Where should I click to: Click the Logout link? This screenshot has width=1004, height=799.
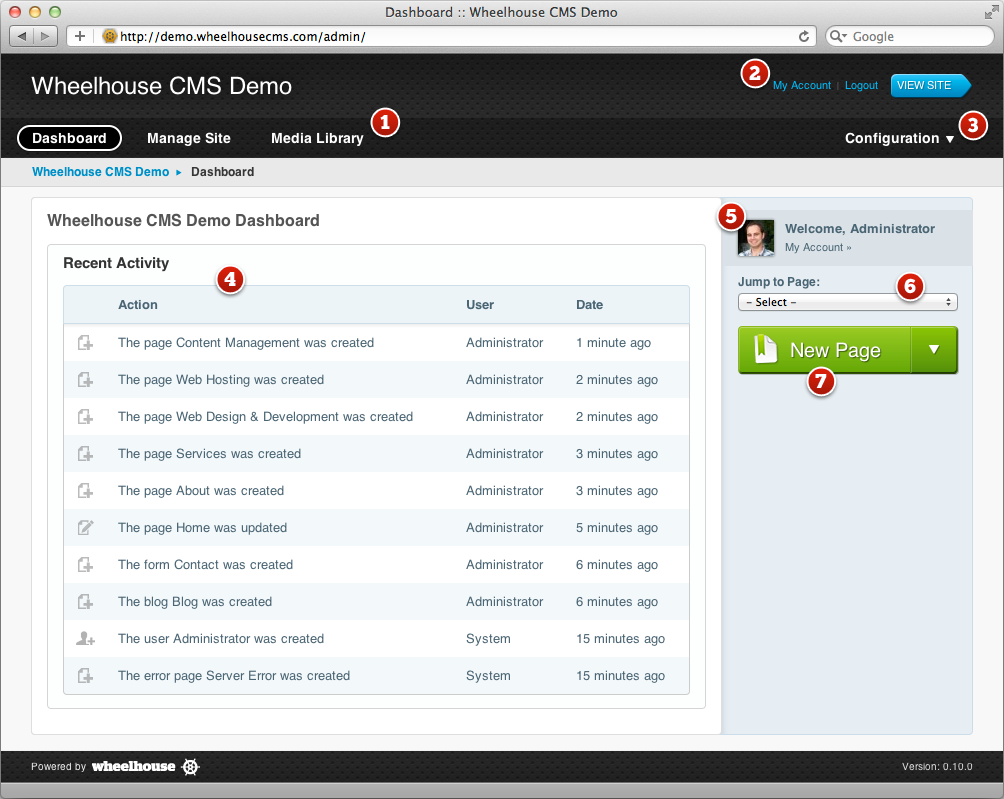tap(861, 85)
